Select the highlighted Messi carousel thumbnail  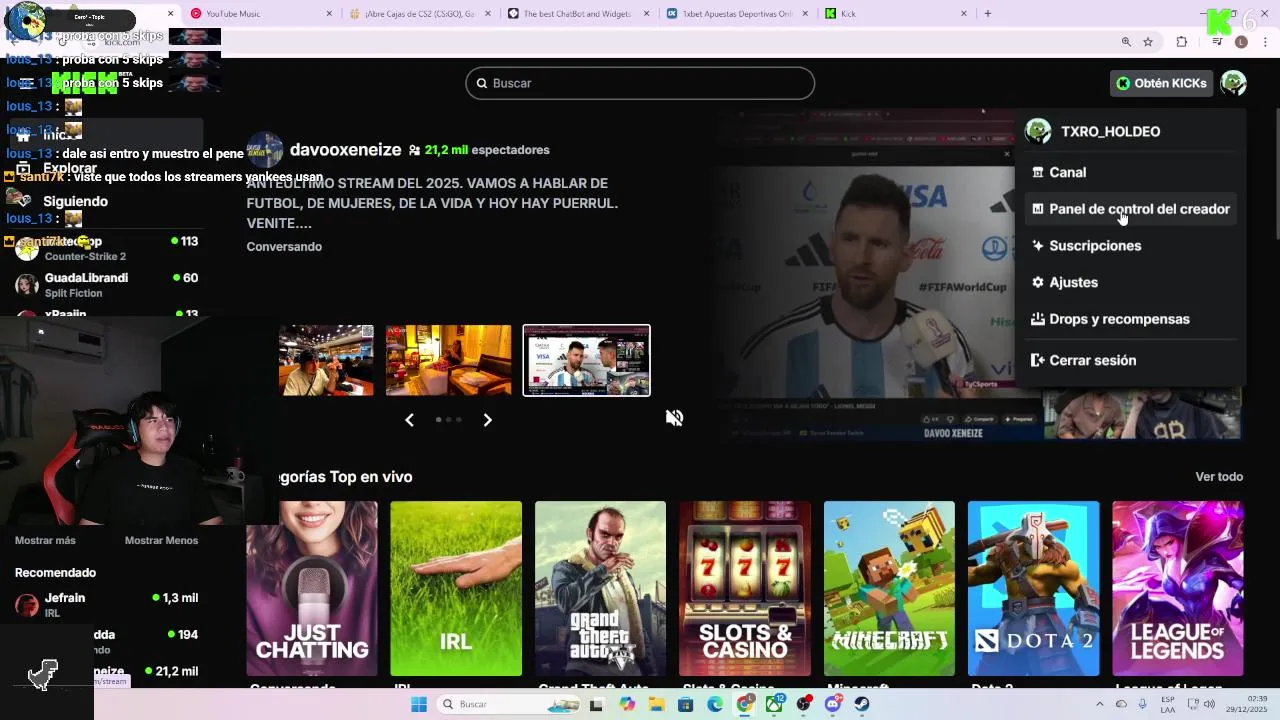587,360
